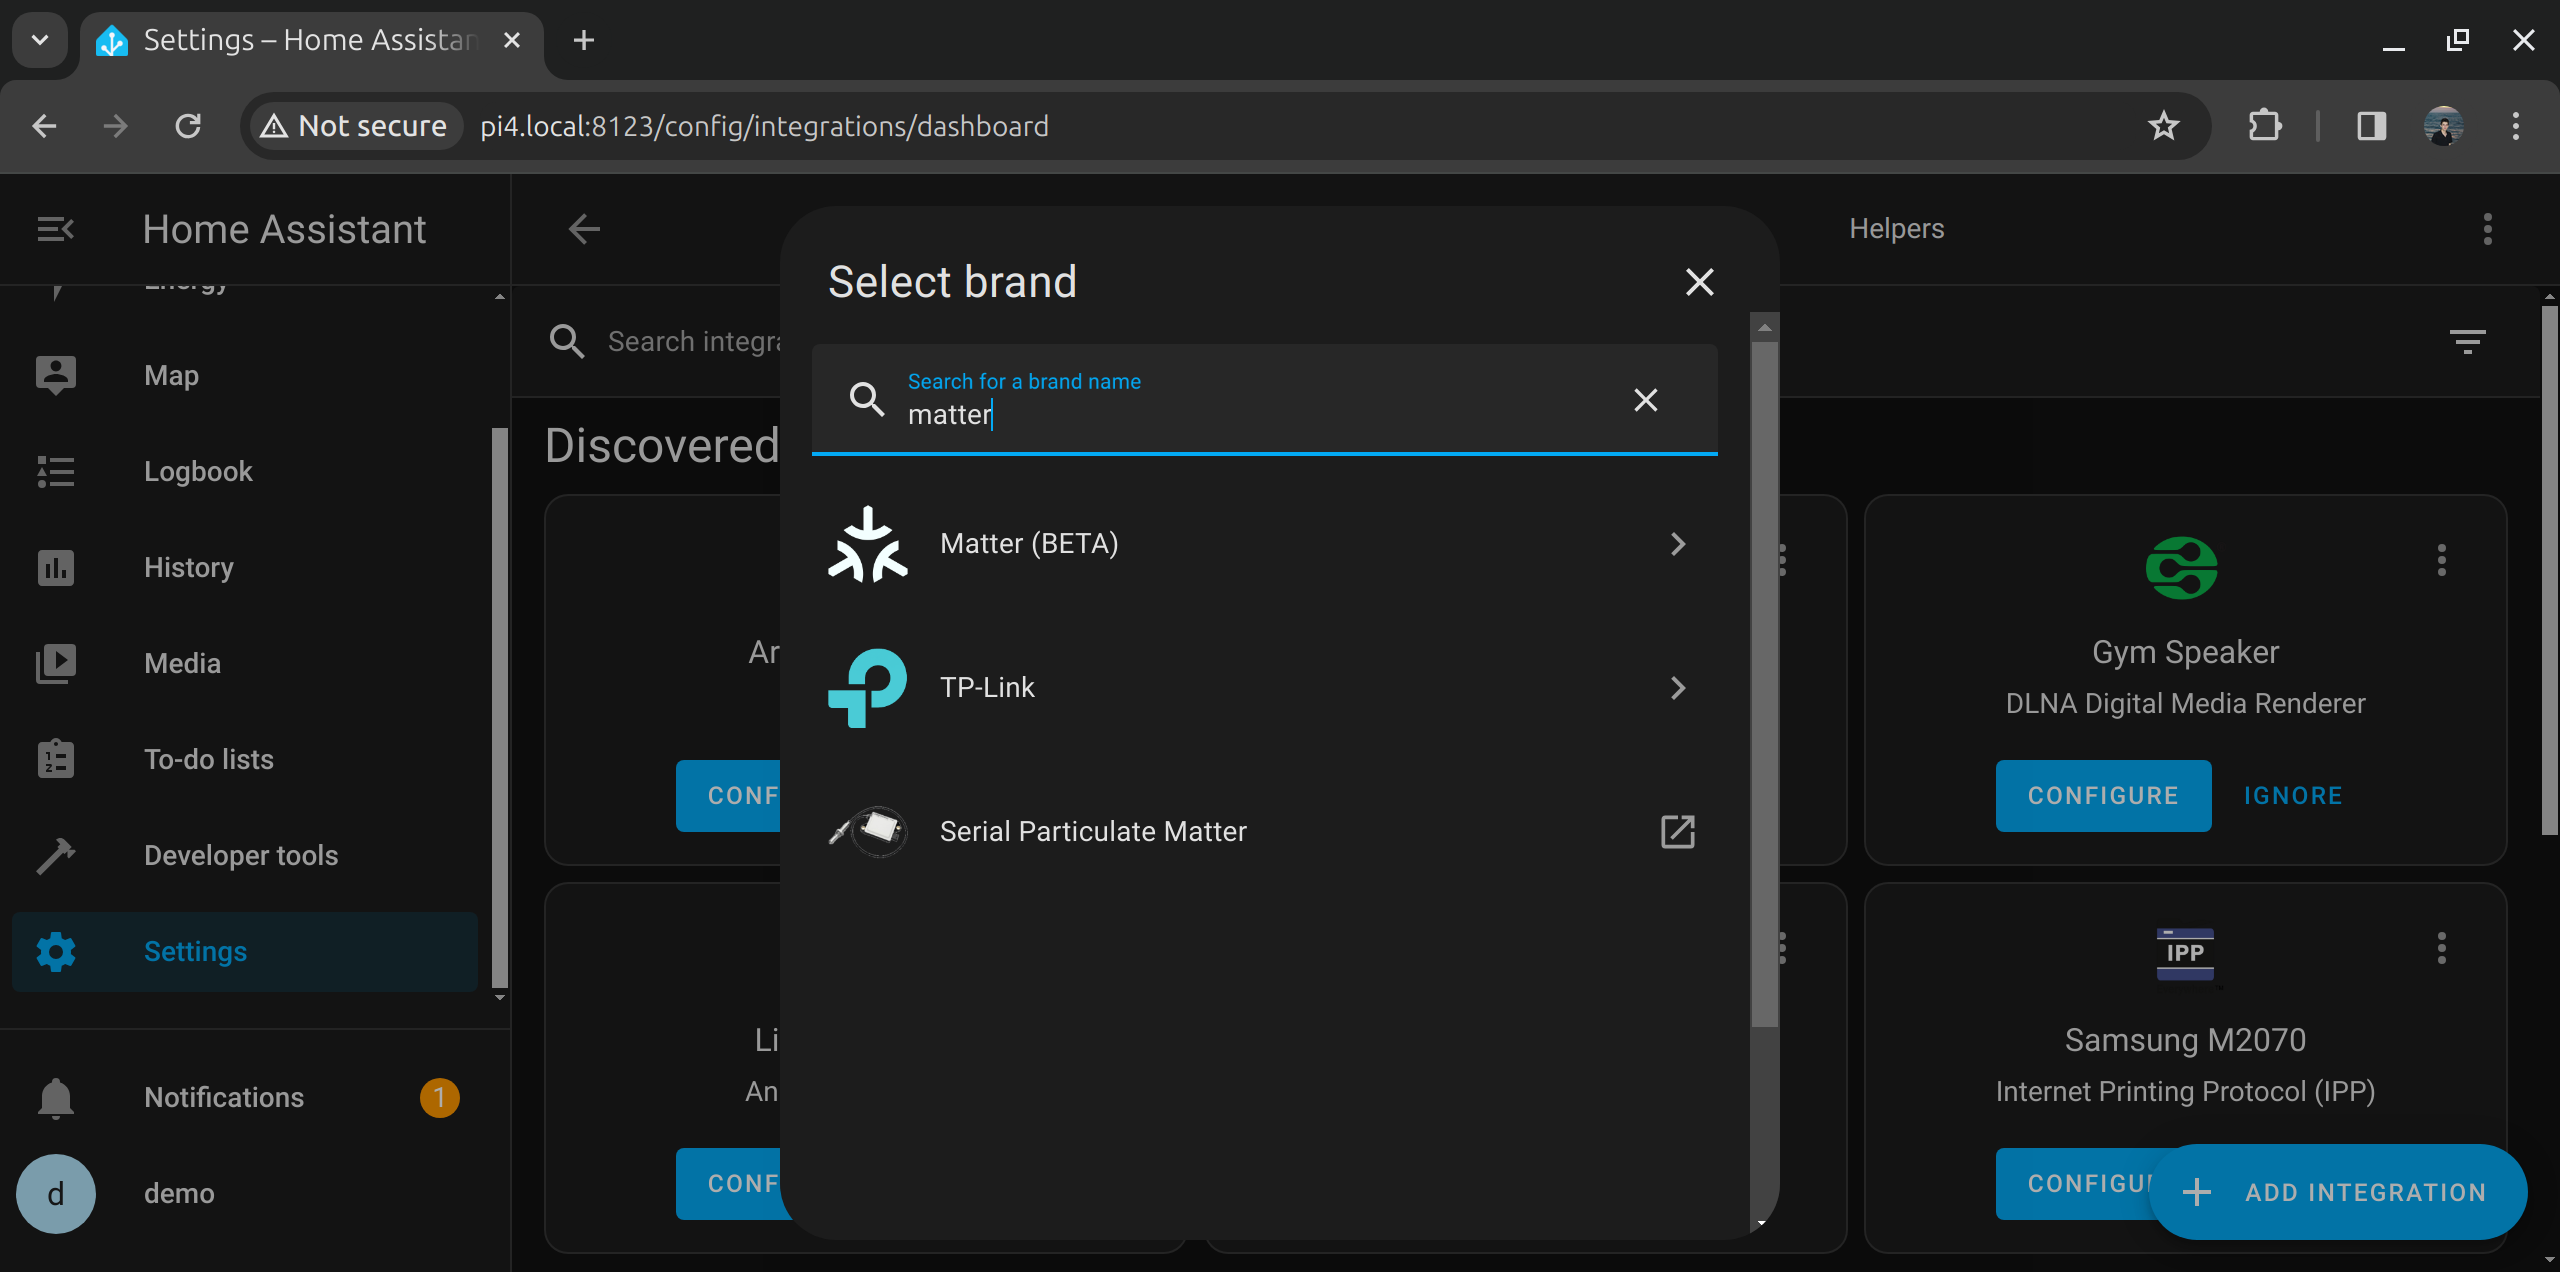The image size is (2560, 1272).
Task: Open History from the sidebar icon
Action: (x=55, y=567)
